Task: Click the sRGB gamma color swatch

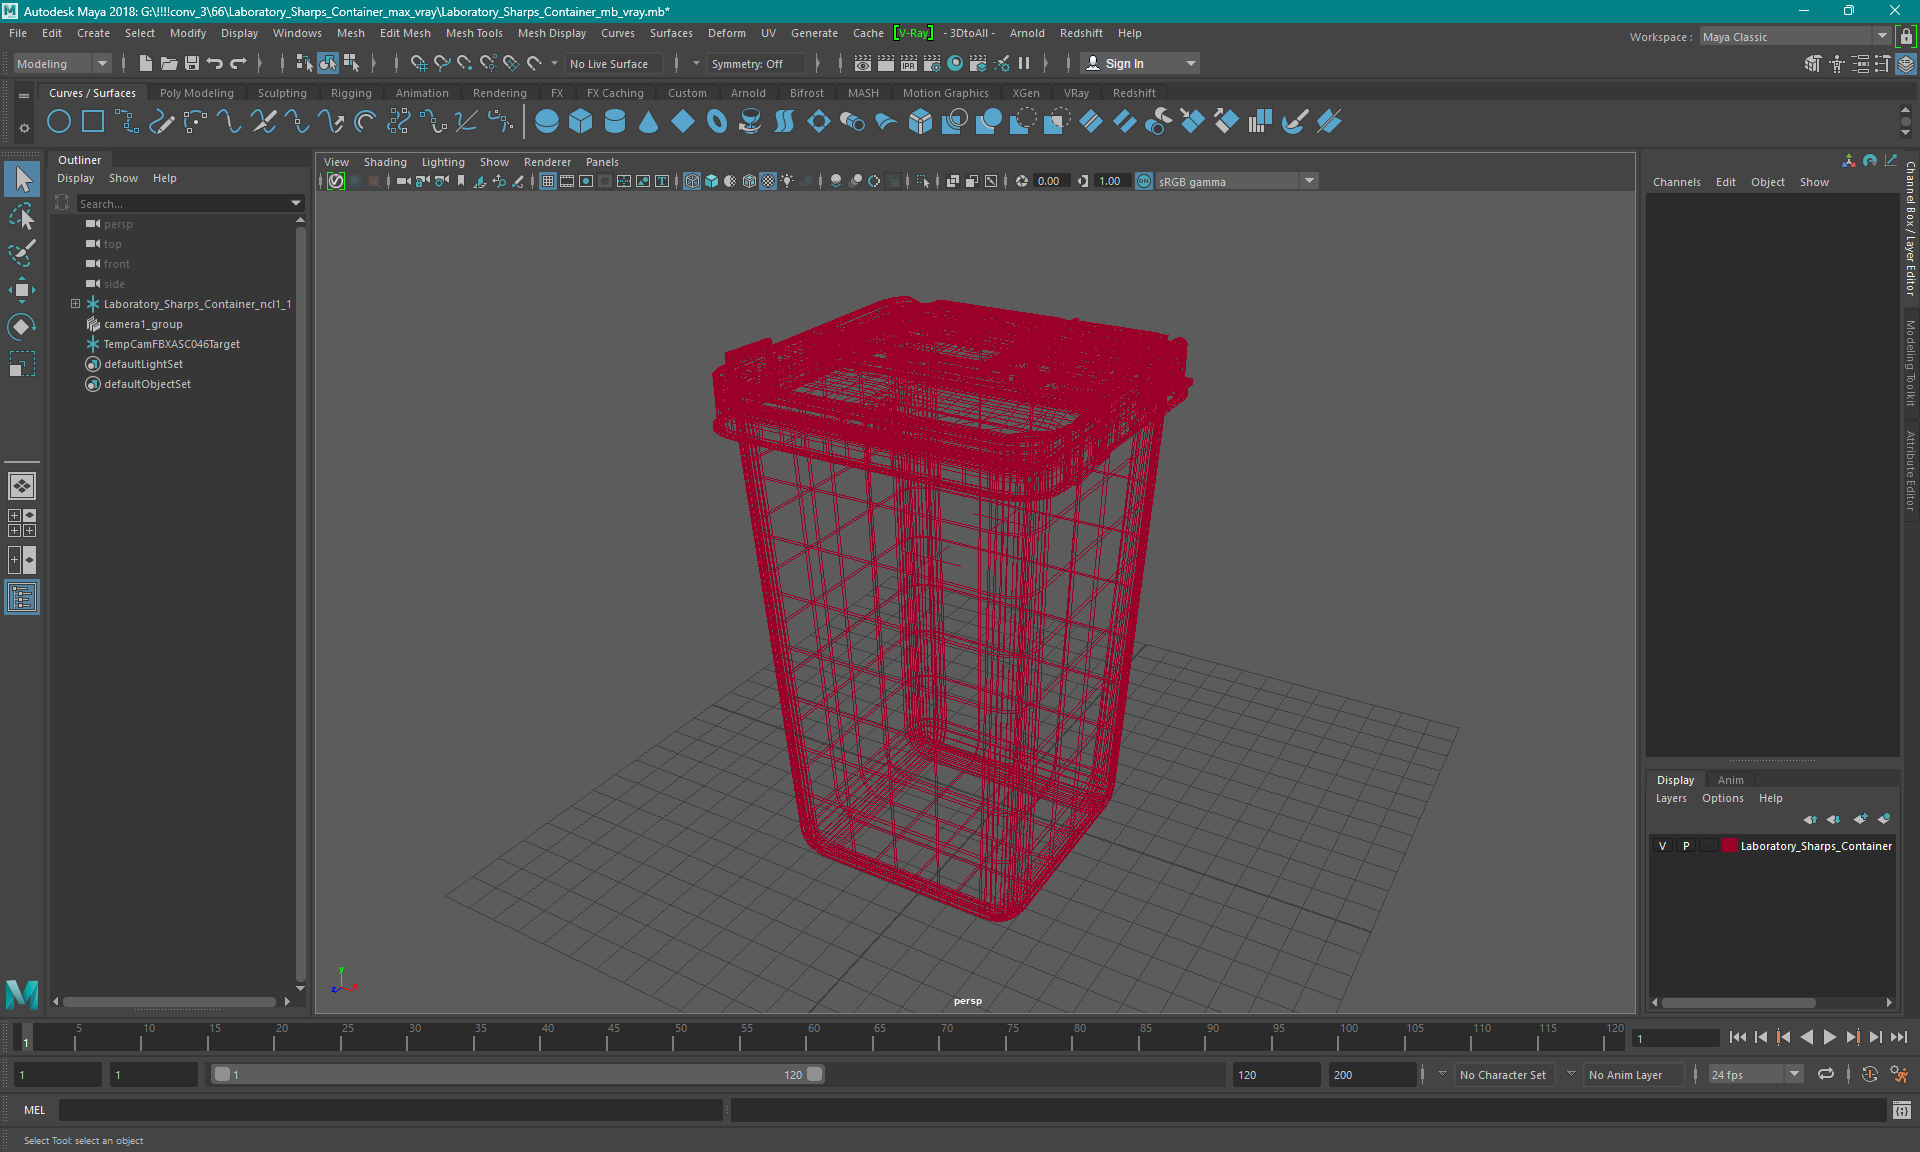Action: (1142, 181)
